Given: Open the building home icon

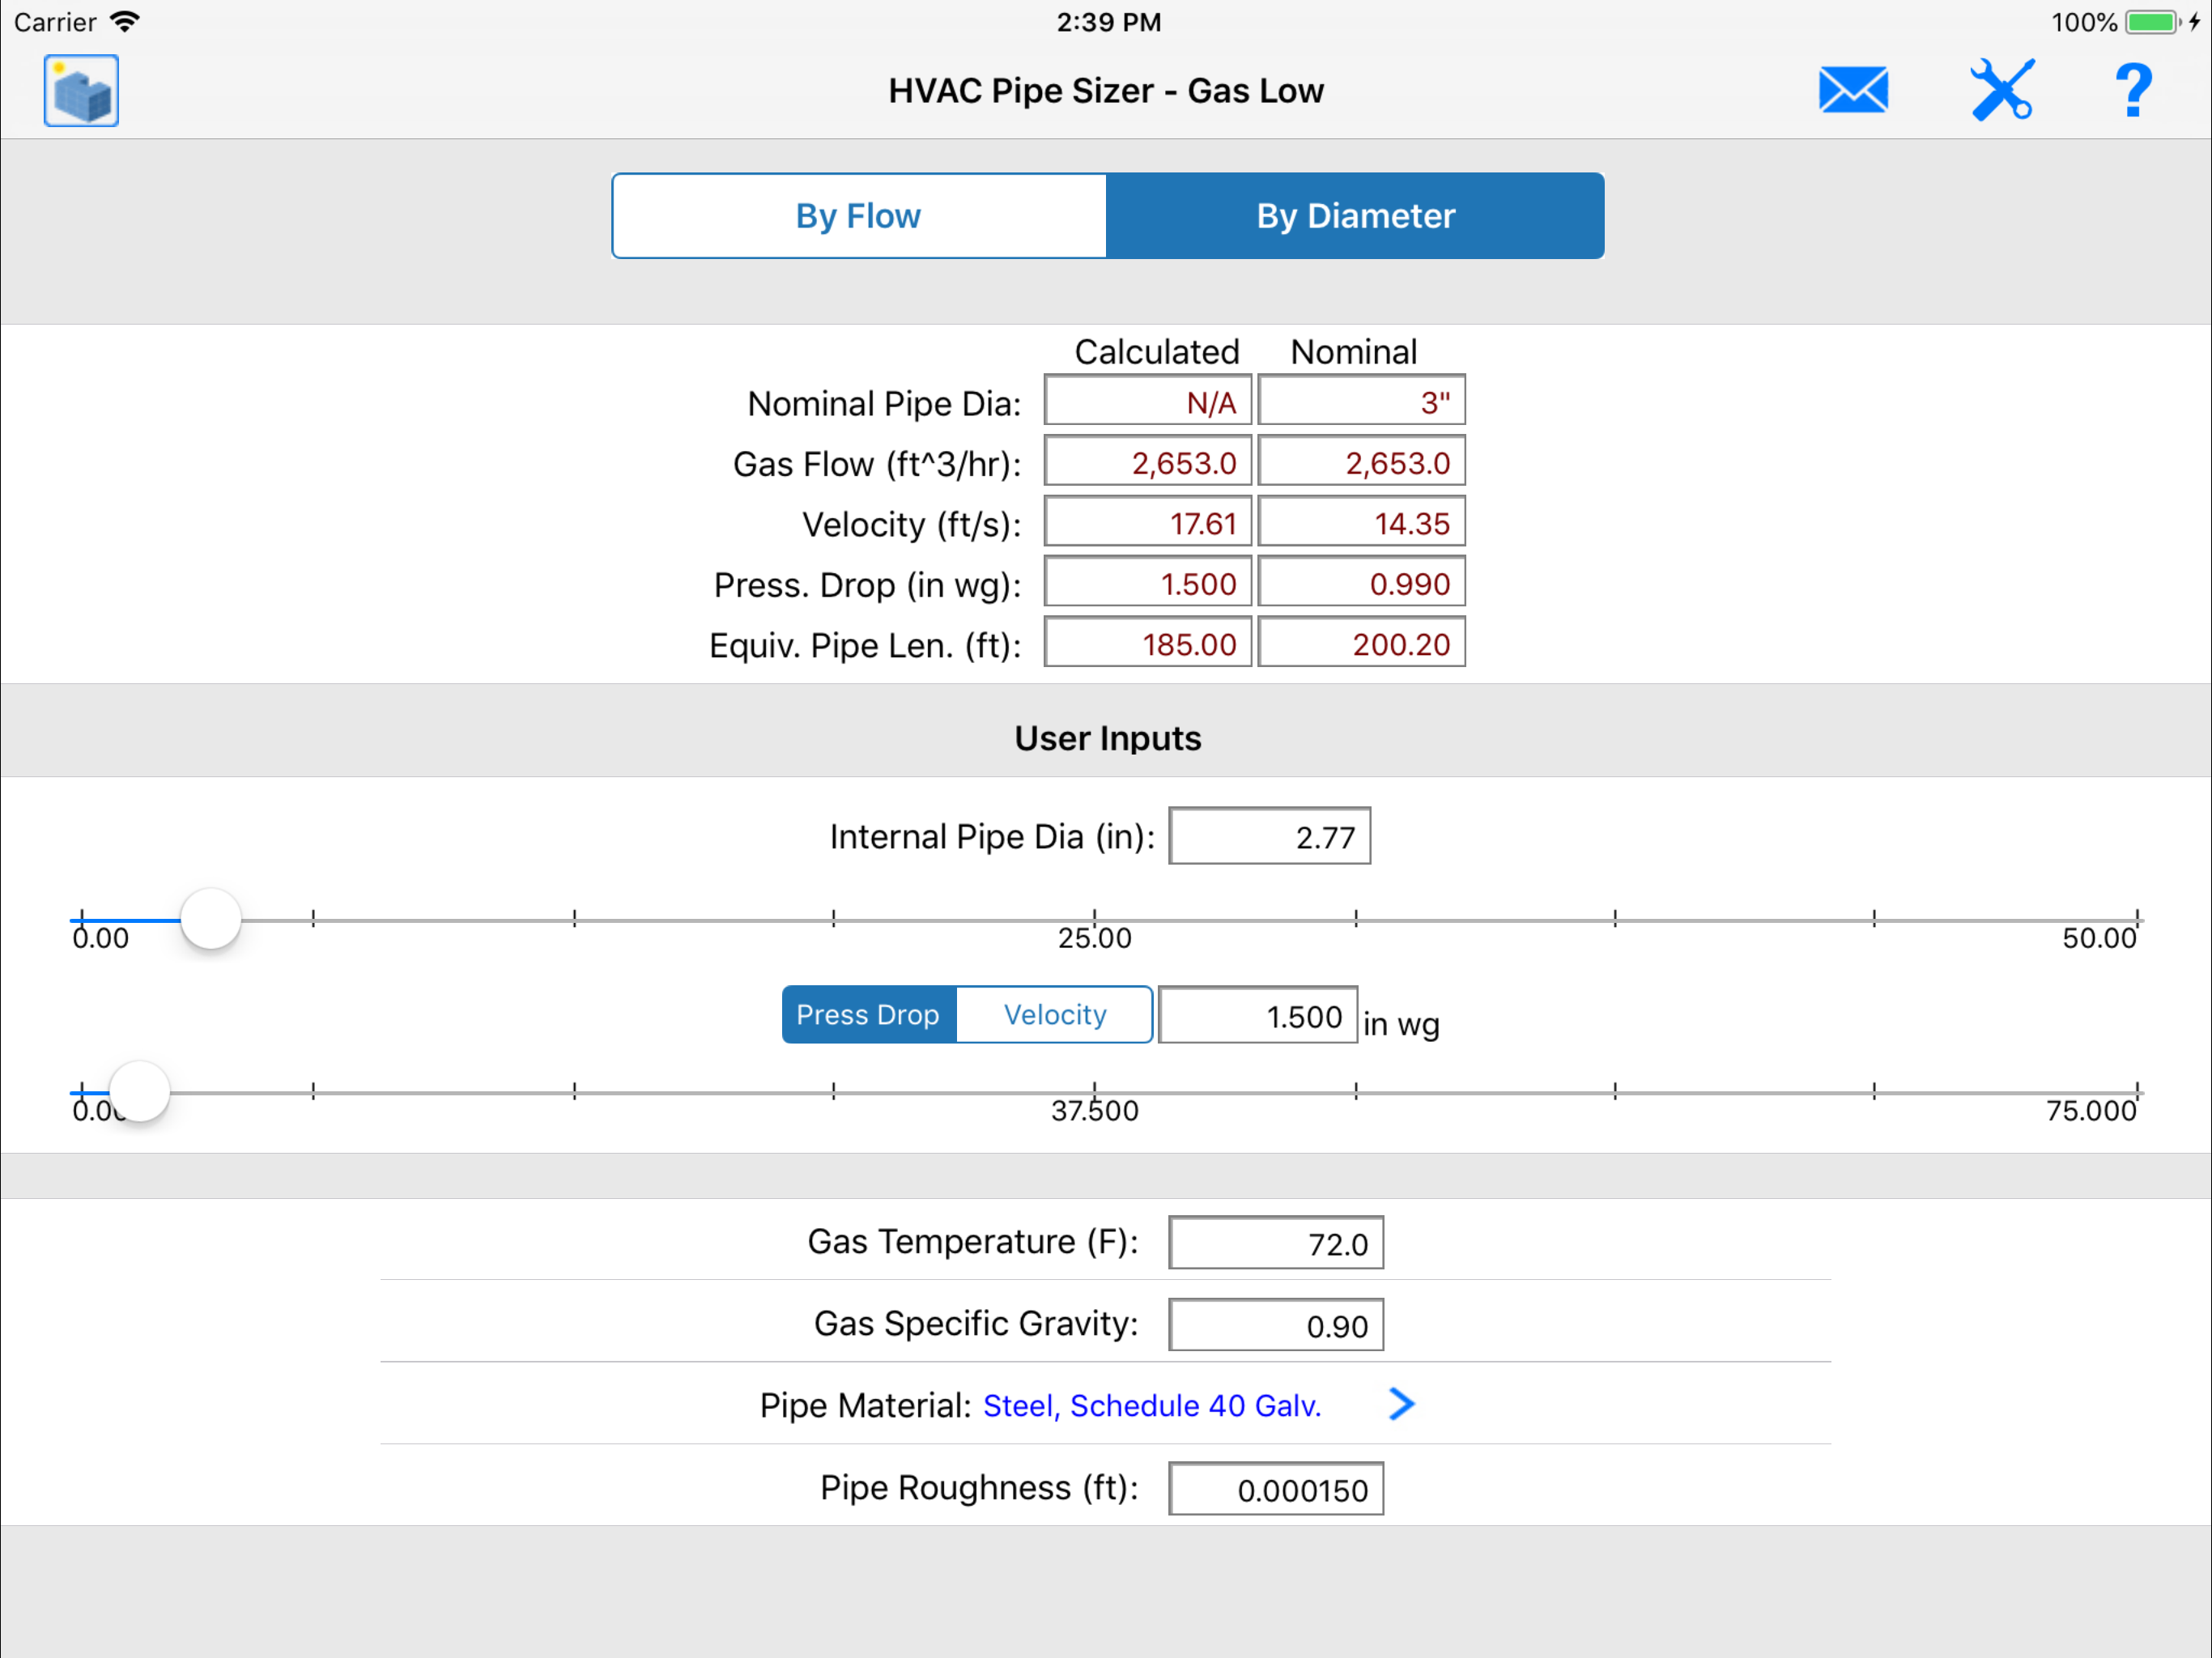Looking at the screenshot, I should point(81,91).
